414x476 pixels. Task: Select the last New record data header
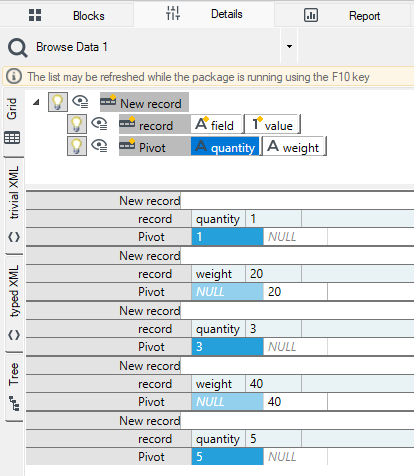coord(103,421)
